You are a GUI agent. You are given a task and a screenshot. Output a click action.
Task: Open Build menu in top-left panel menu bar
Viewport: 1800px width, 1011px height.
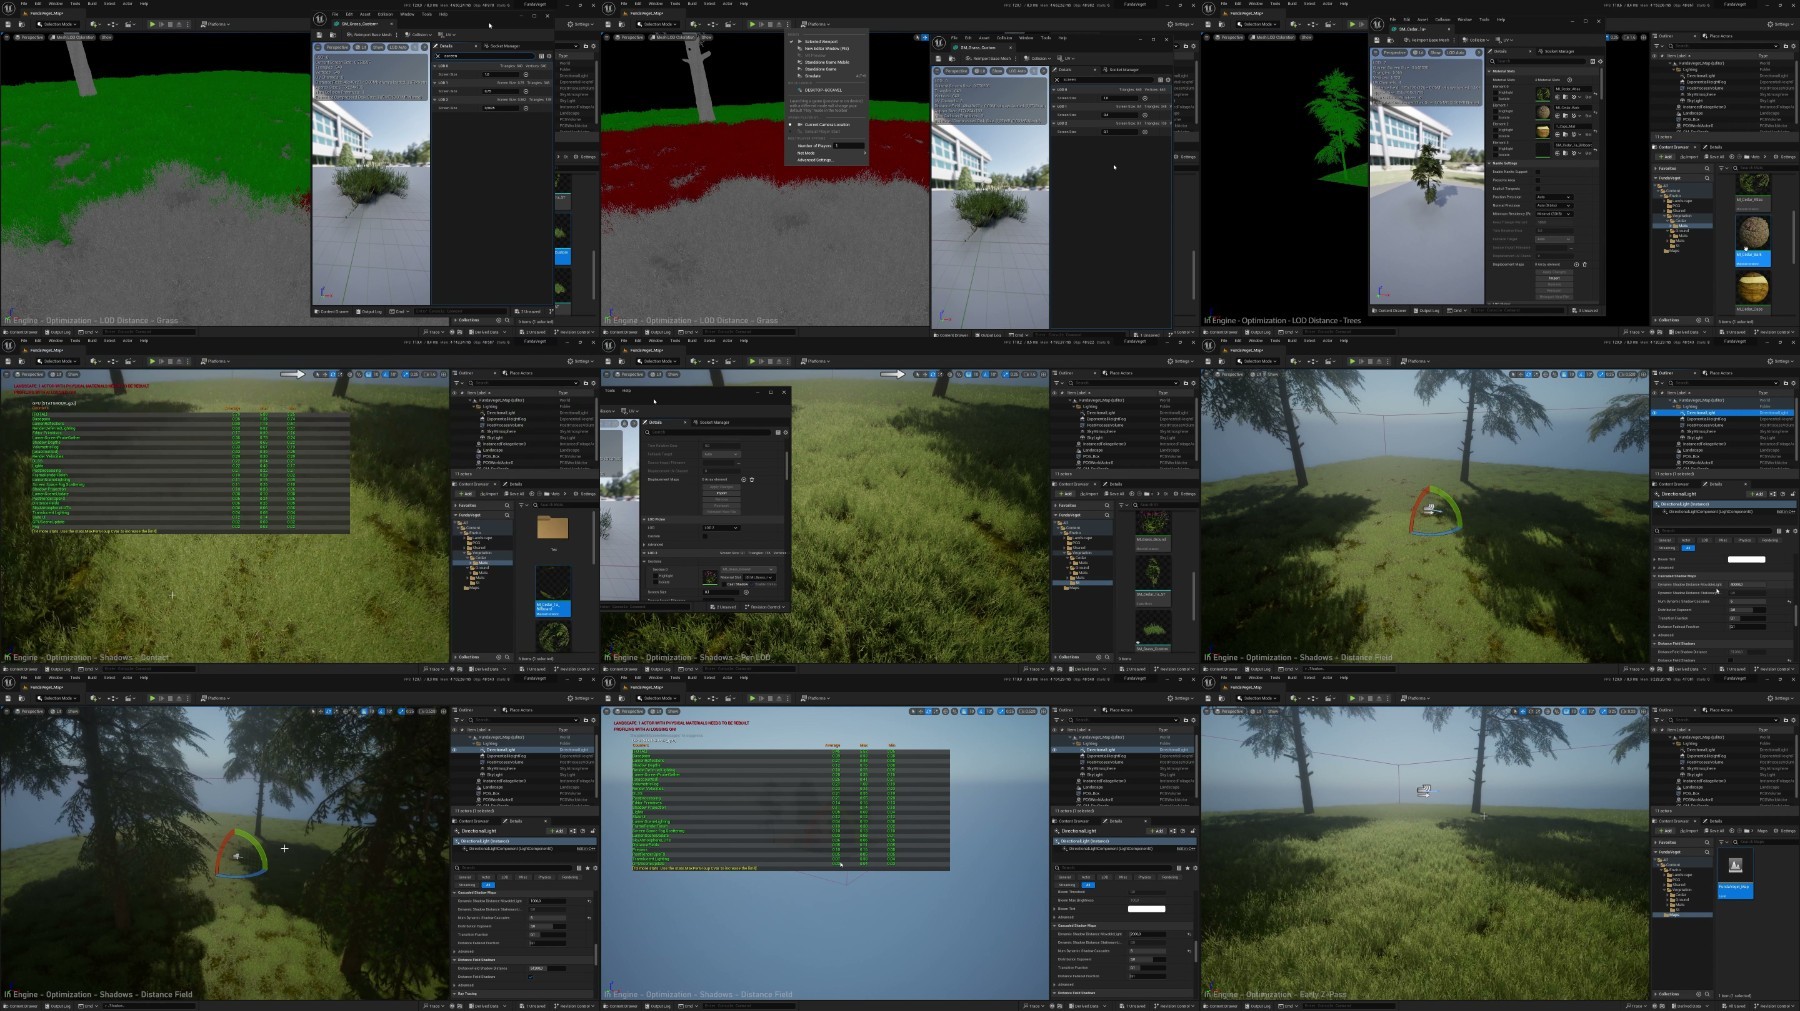tap(92, 4)
